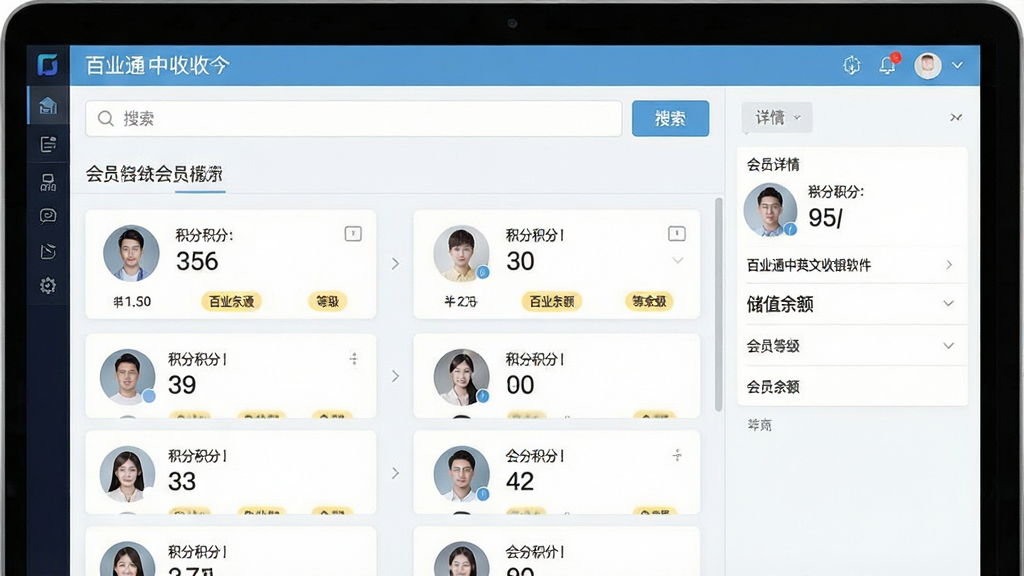Screen dimensions: 1024x576
Task: Click points value 33
Action: coord(182,481)
